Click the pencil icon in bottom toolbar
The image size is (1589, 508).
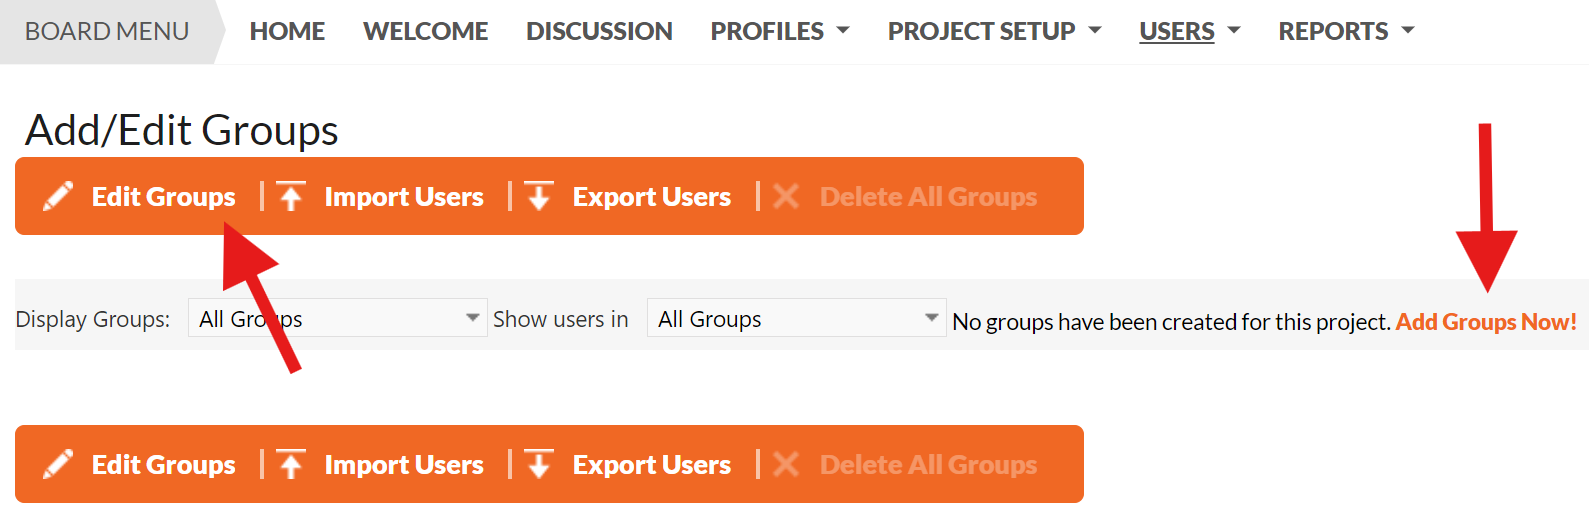58,464
